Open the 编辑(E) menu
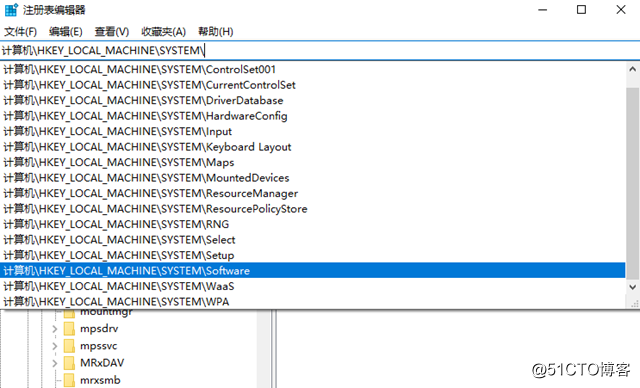This screenshot has width=640, height=388. coord(66,31)
